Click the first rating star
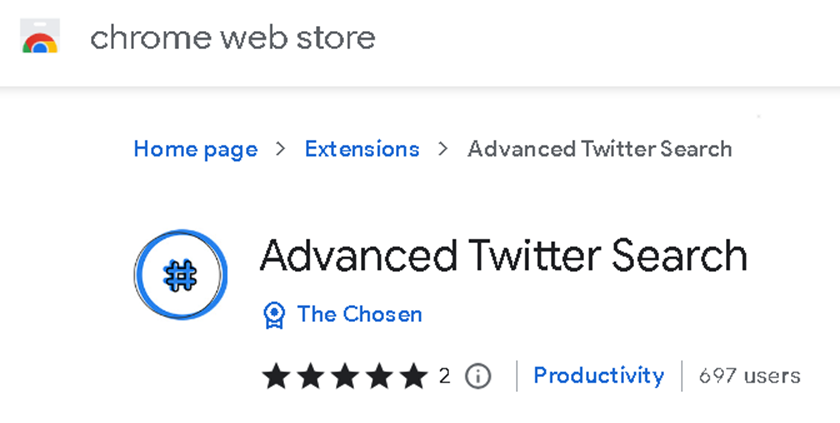 (x=276, y=376)
